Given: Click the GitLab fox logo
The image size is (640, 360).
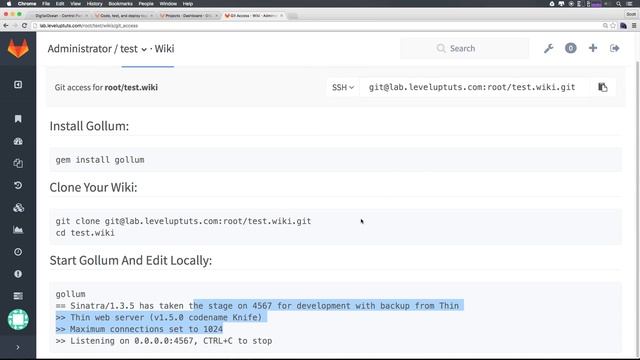Looking at the screenshot, I should point(18,49).
